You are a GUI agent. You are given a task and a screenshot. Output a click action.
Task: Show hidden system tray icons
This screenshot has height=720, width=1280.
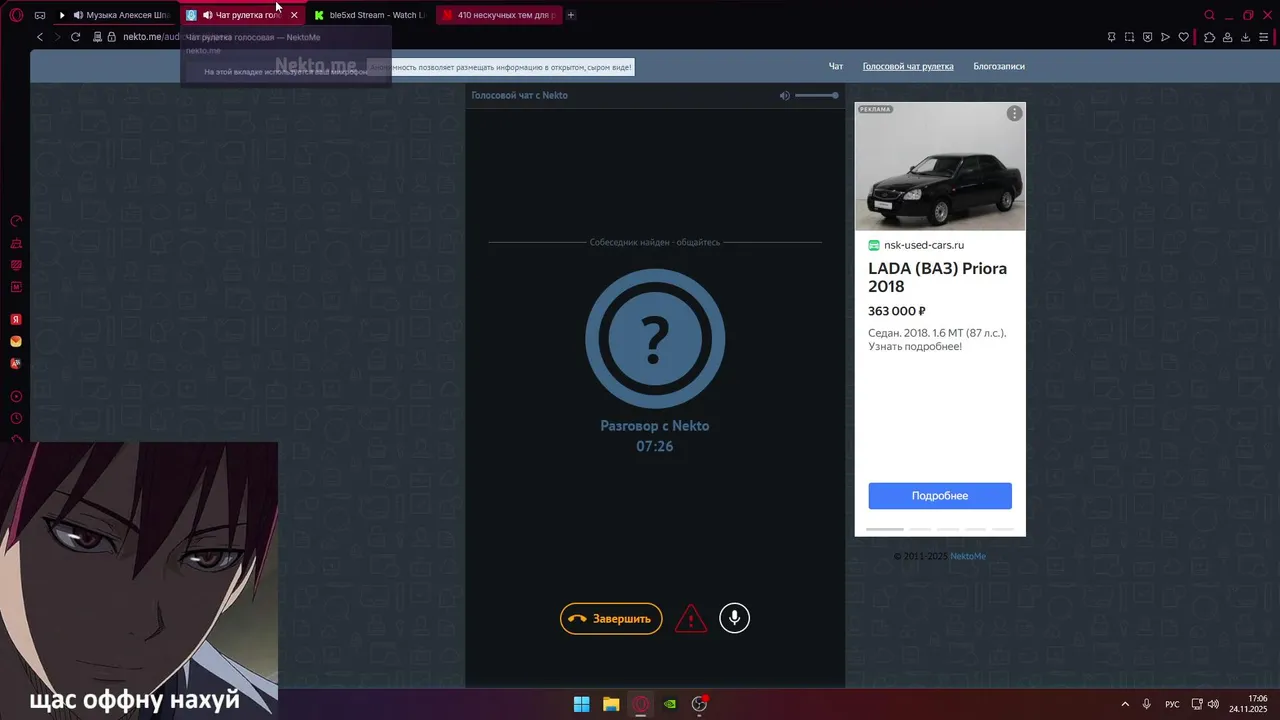[1125, 704]
